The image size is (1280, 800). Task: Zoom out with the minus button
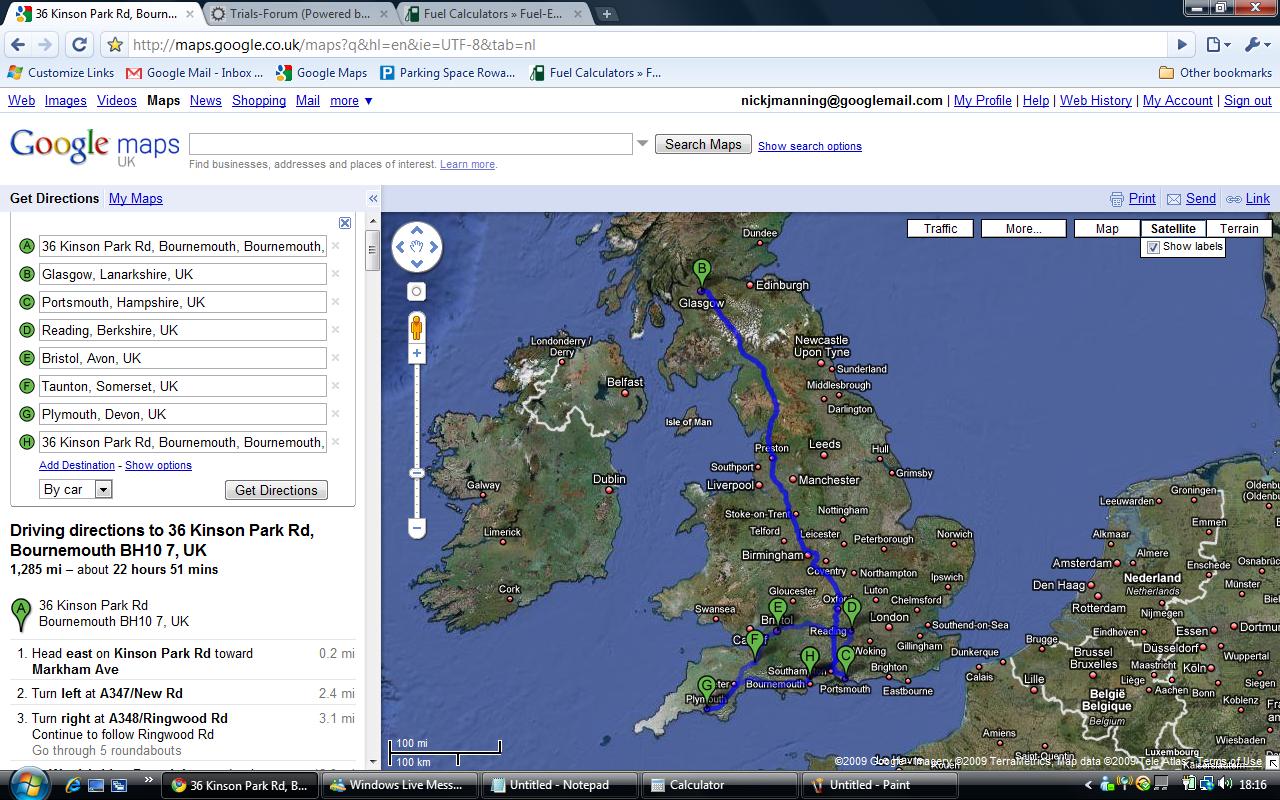[417, 527]
